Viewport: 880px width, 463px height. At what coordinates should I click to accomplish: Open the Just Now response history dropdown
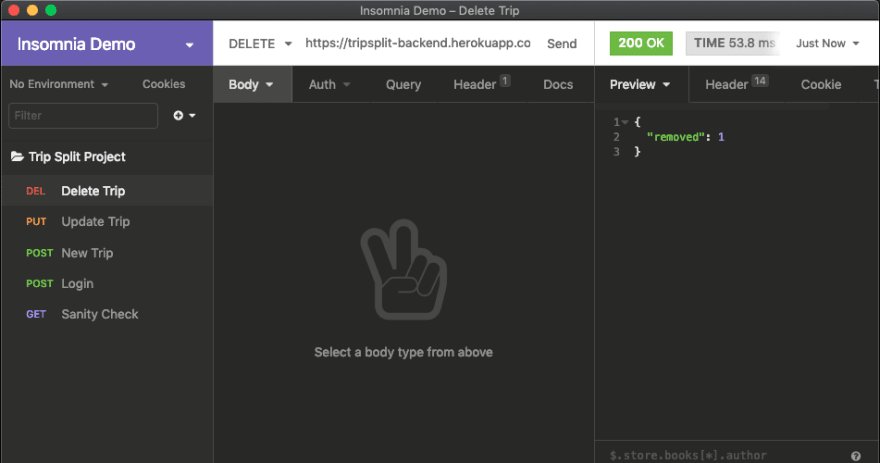point(827,43)
